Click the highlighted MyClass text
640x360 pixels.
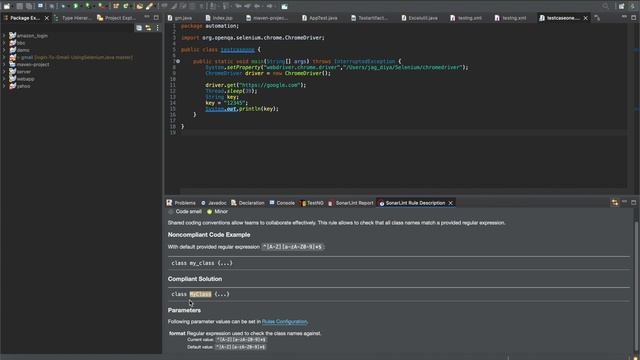coord(200,294)
